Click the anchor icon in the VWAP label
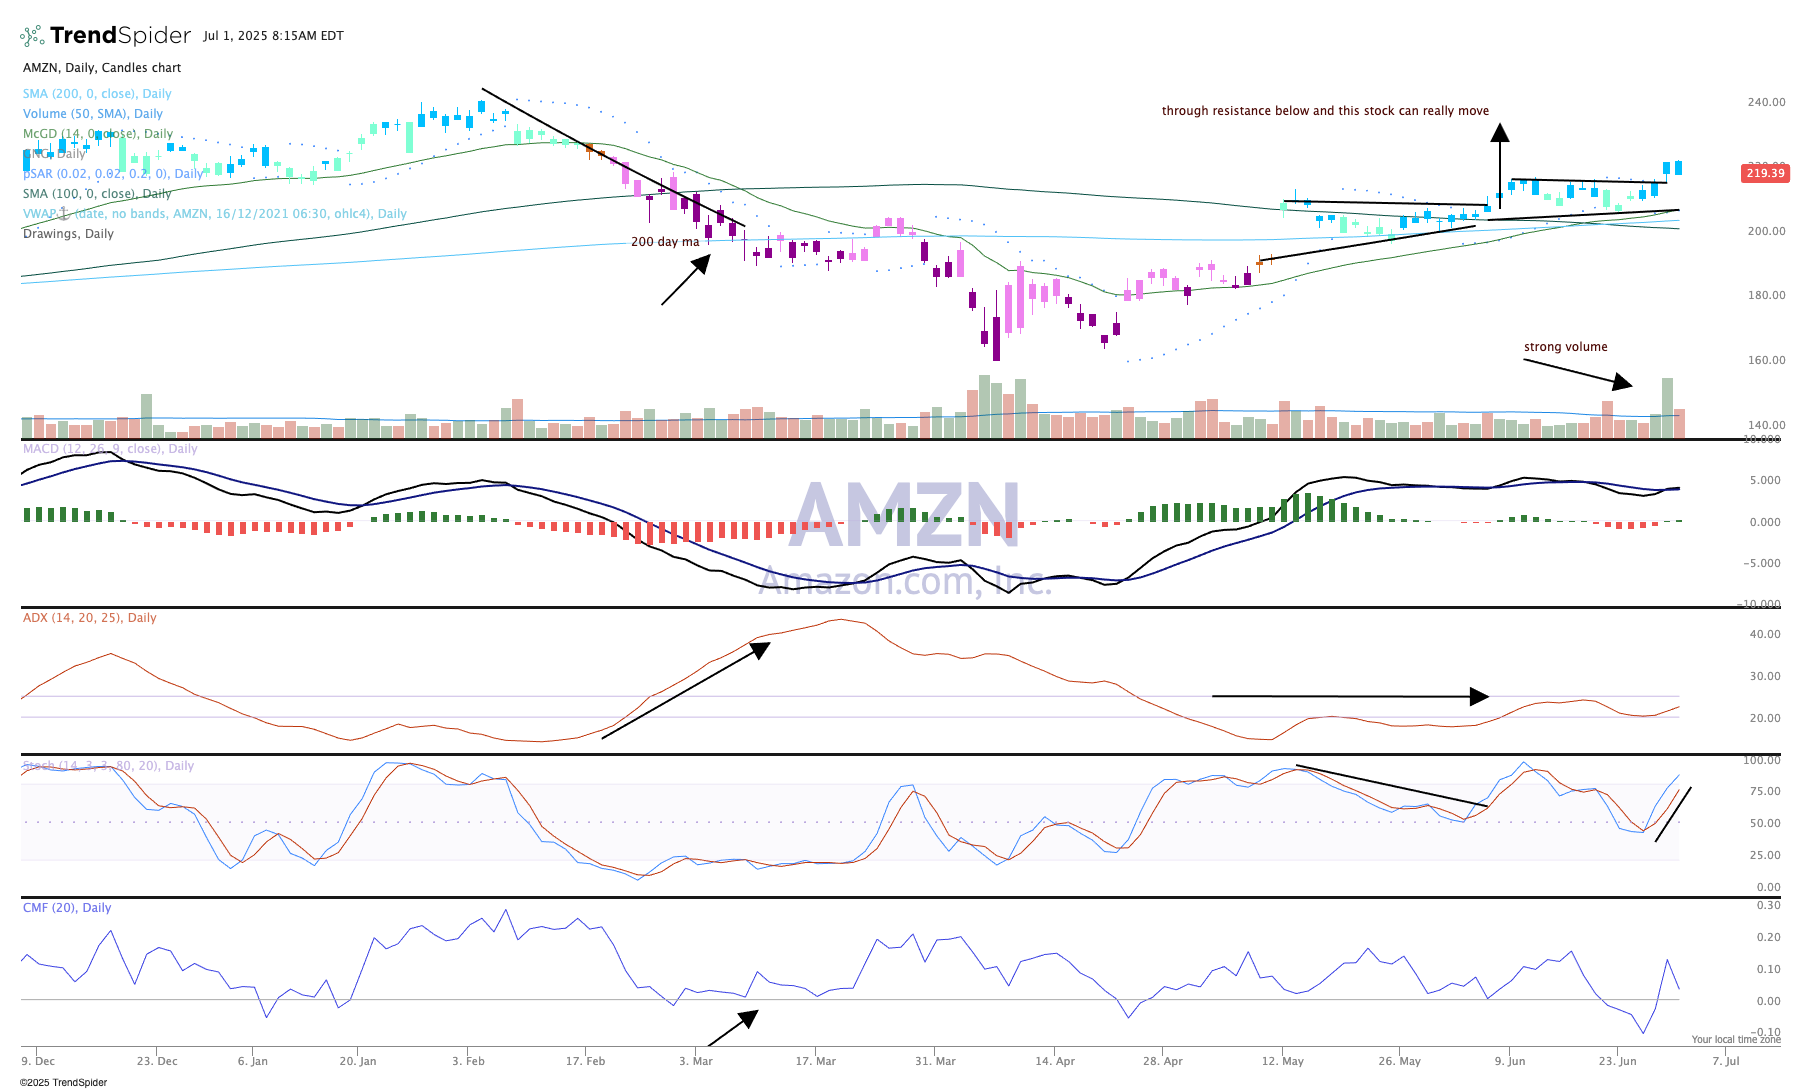 coord(63,213)
